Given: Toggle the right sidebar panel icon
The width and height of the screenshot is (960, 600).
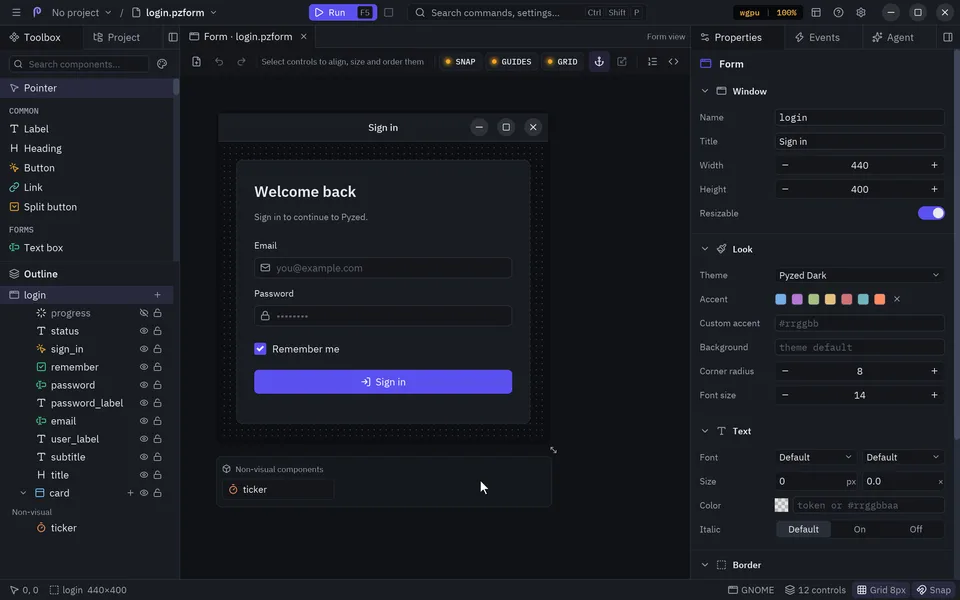Looking at the screenshot, I should point(948,37).
